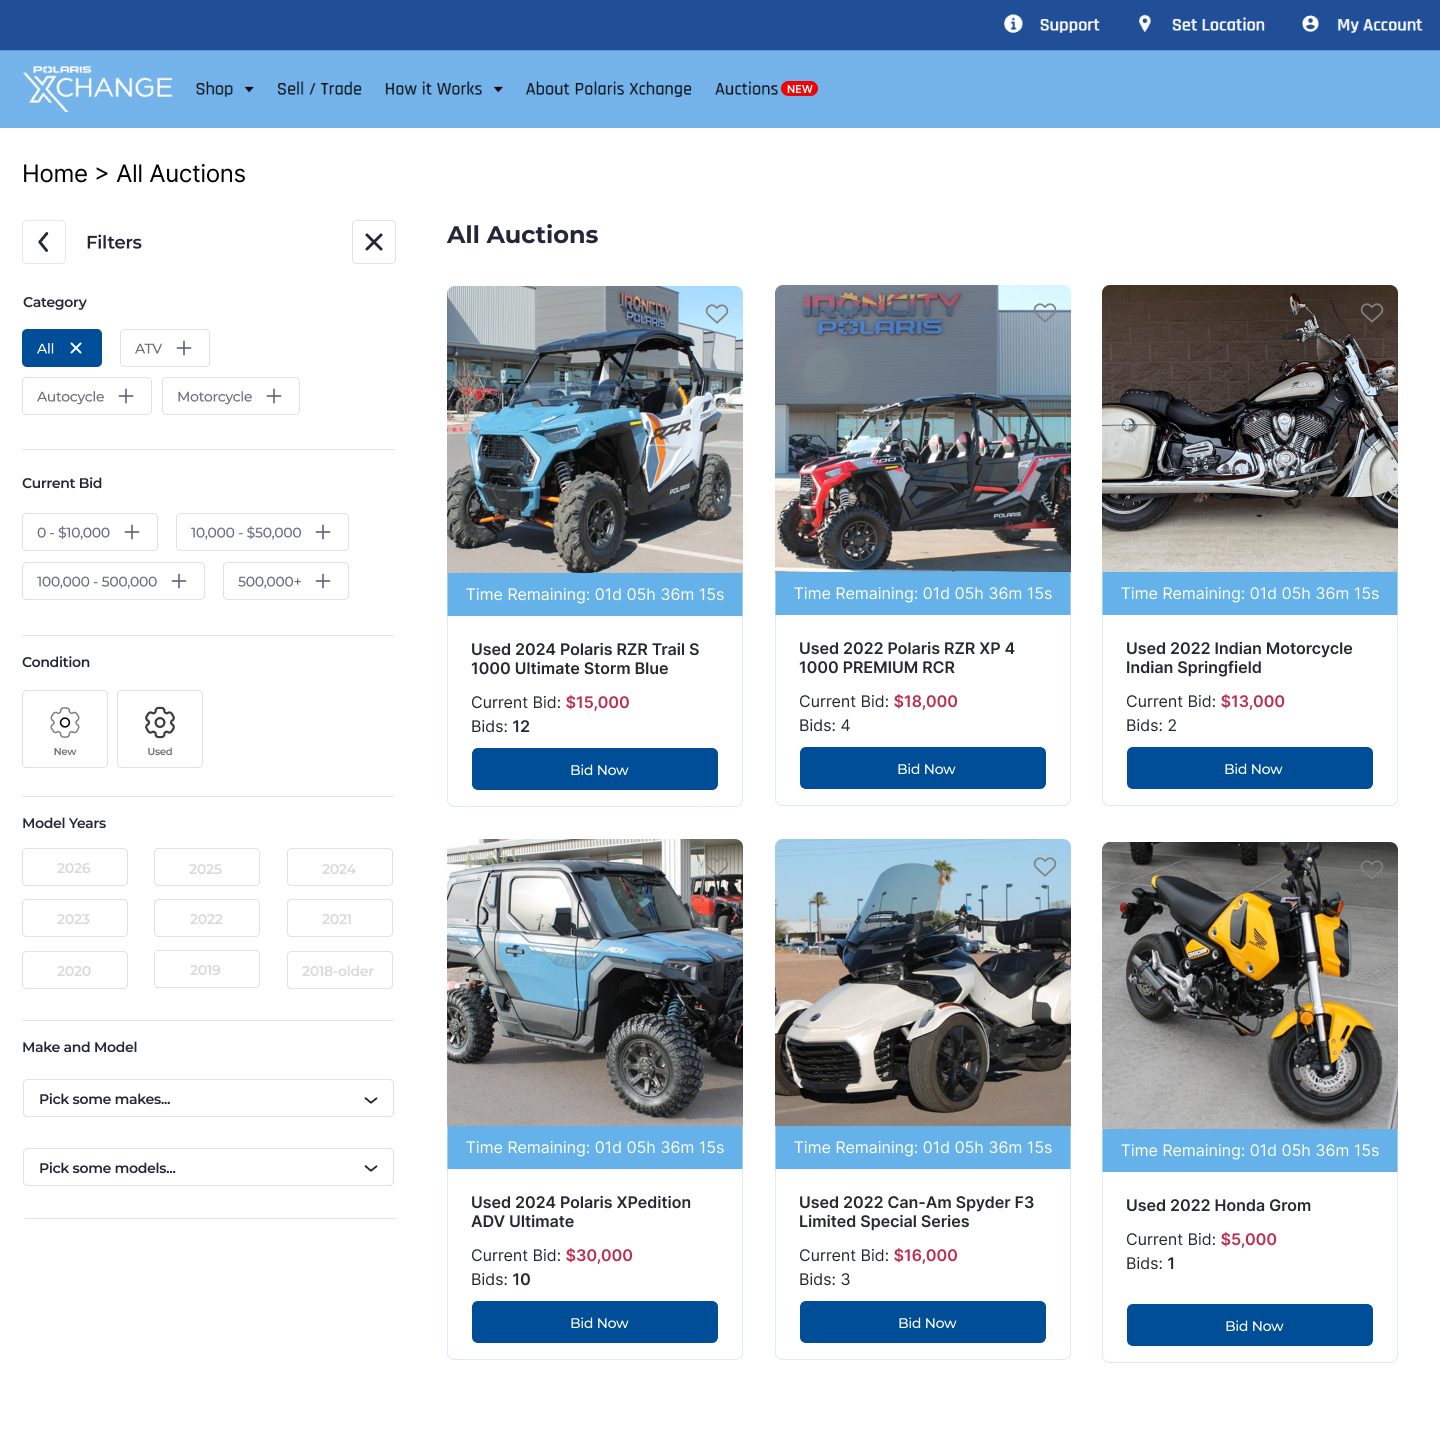Open the red RZR XP 4 photo

point(923,429)
